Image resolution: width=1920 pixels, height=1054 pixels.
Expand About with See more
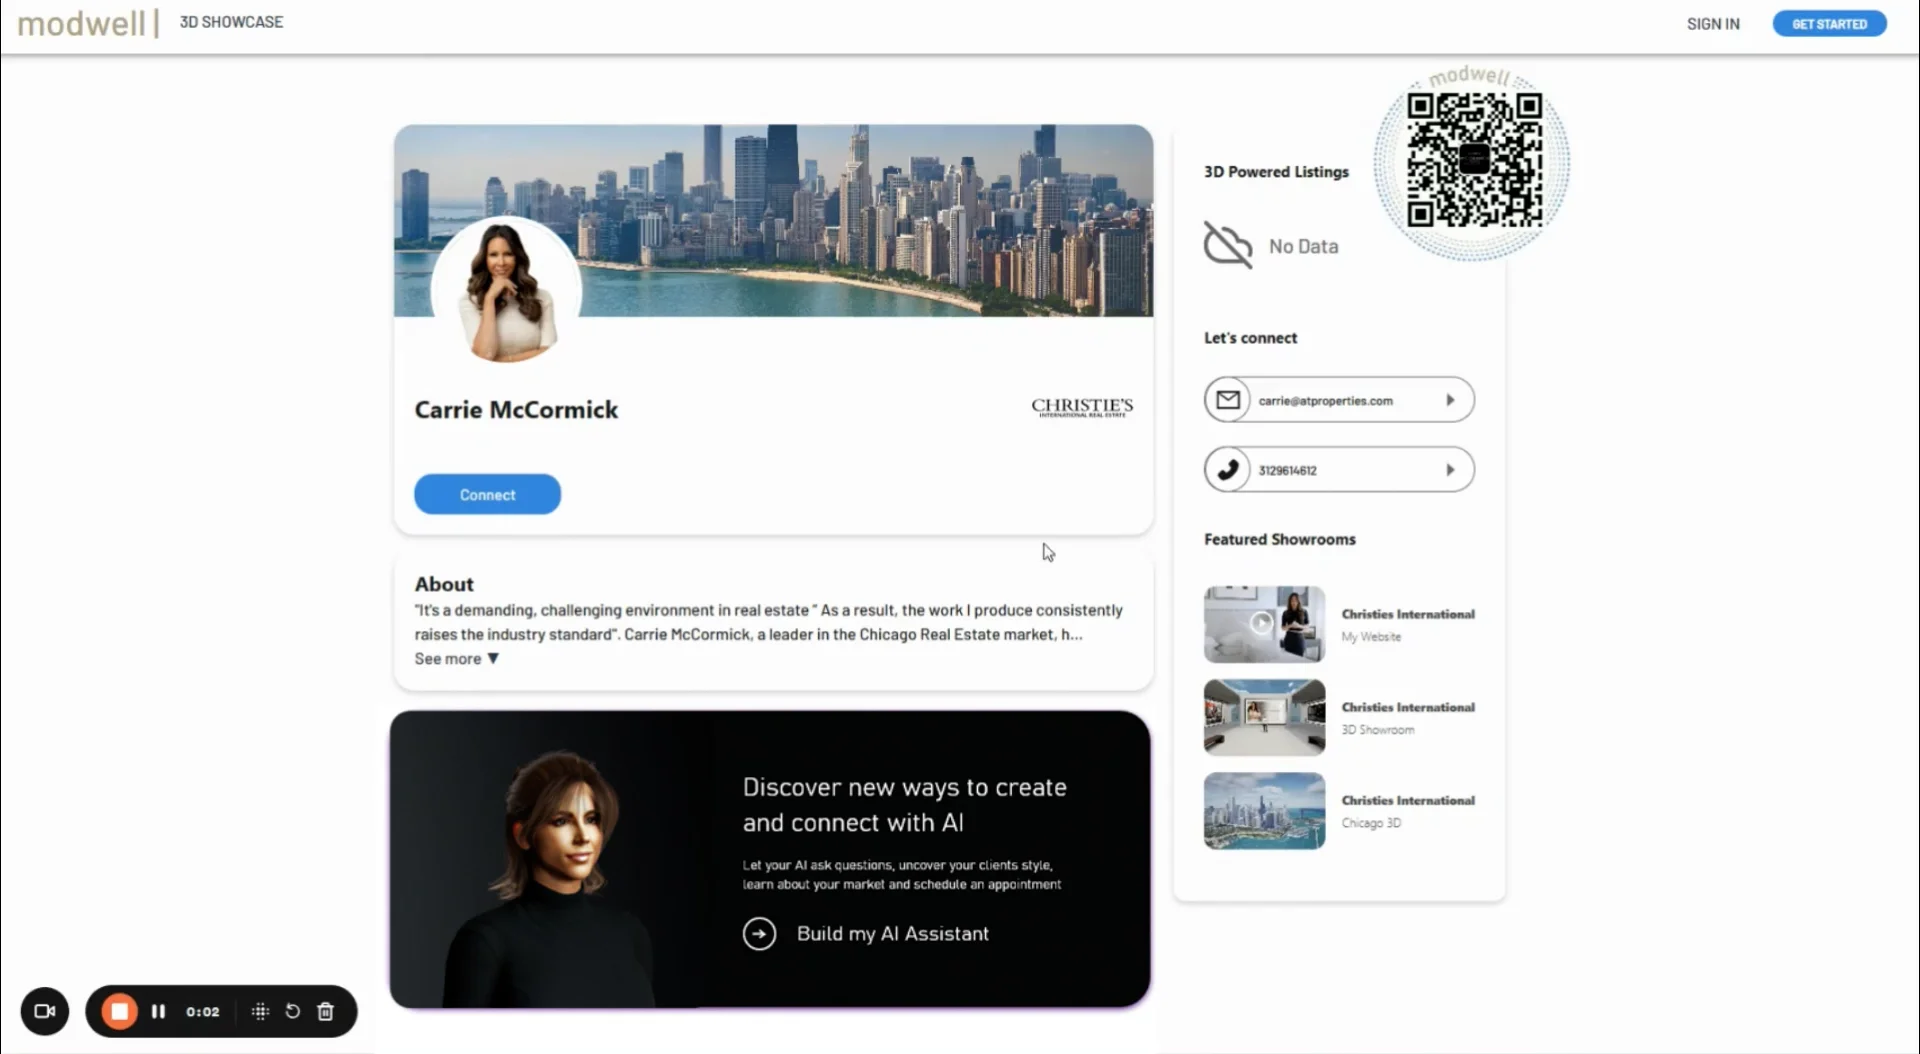(x=456, y=659)
